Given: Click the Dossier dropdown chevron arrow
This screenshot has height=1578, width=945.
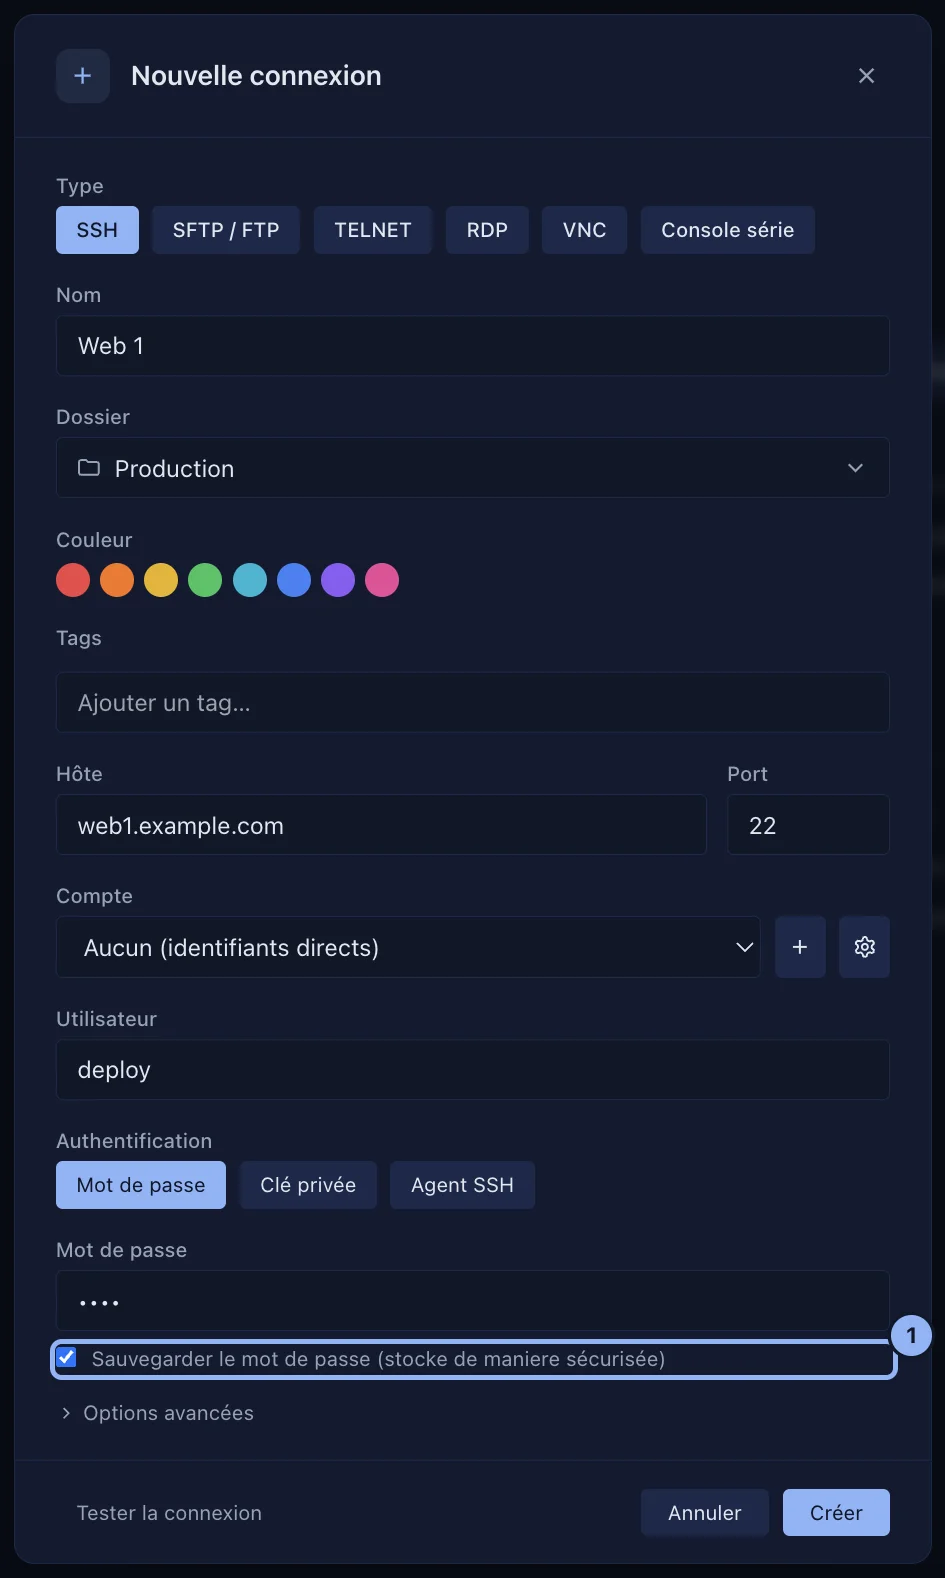Looking at the screenshot, I should pos(855,468).
